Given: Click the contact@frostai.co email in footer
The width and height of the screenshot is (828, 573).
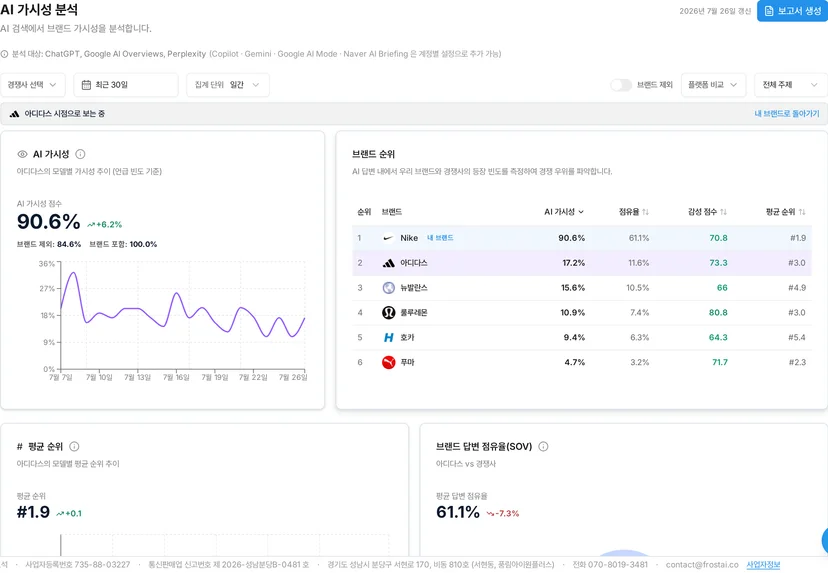Looking at the screenshot, I should 702,565.
